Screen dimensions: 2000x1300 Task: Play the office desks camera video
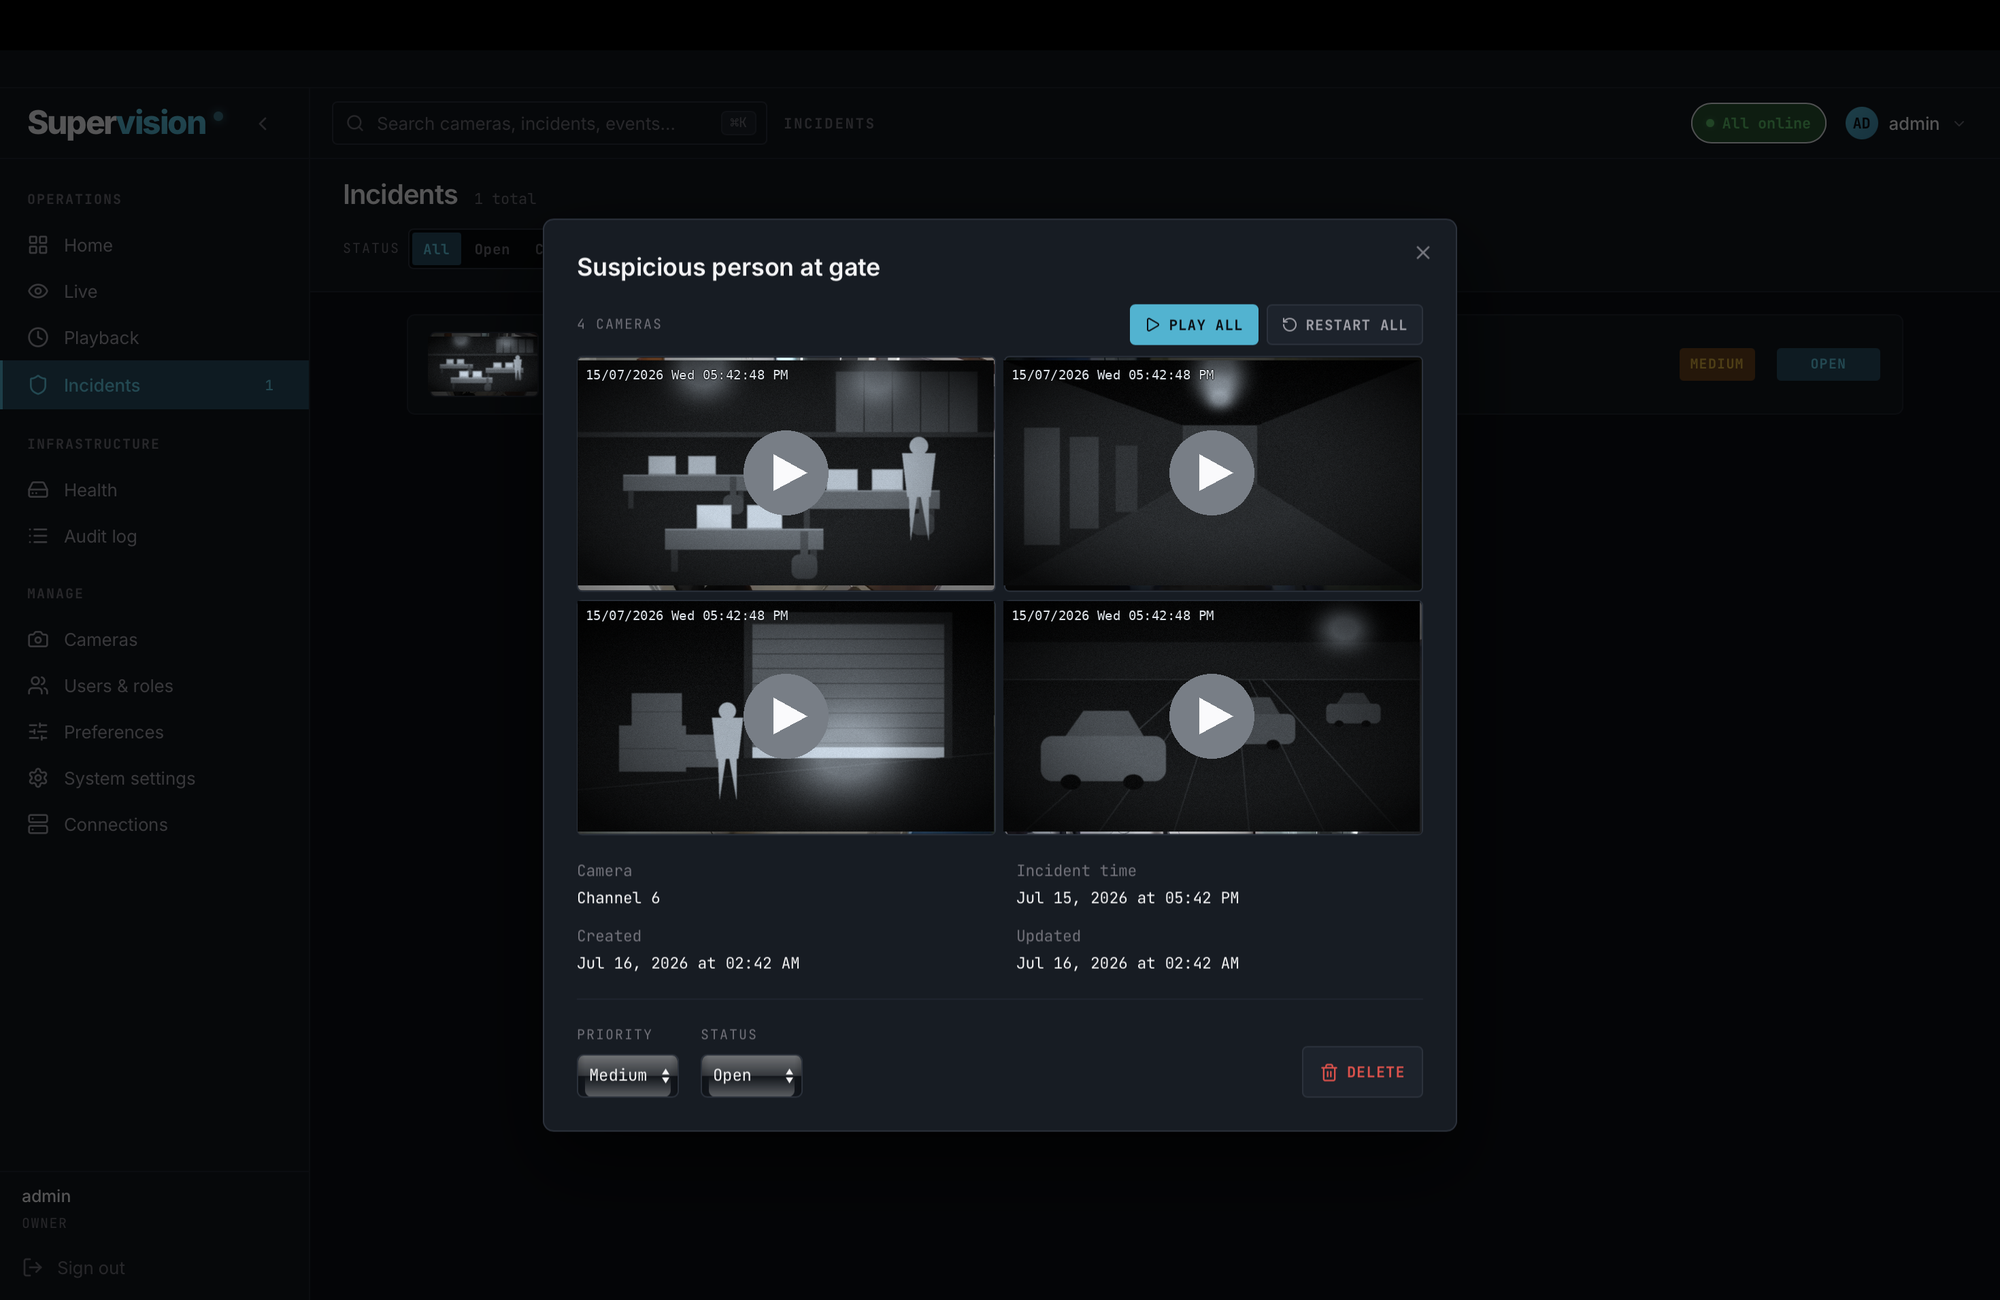(786, 473)
